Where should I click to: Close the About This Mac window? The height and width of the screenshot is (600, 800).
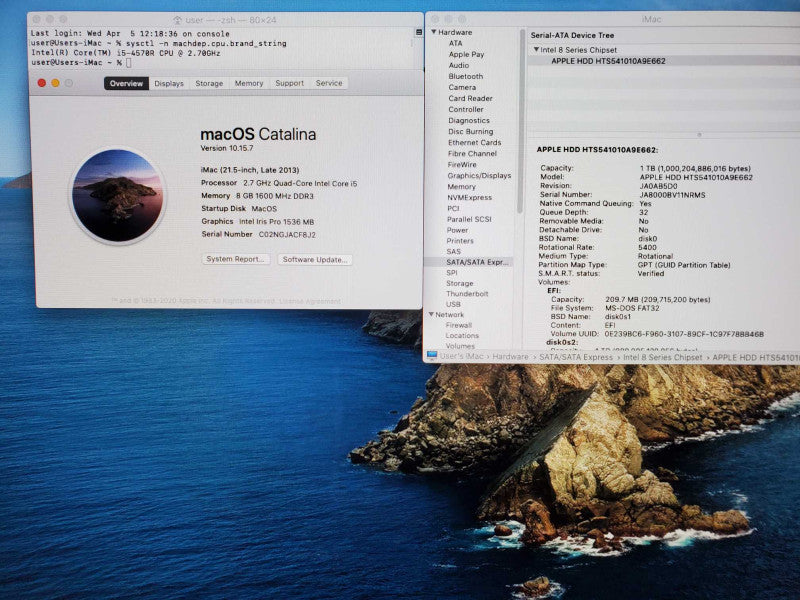click(x=42, y=83)
